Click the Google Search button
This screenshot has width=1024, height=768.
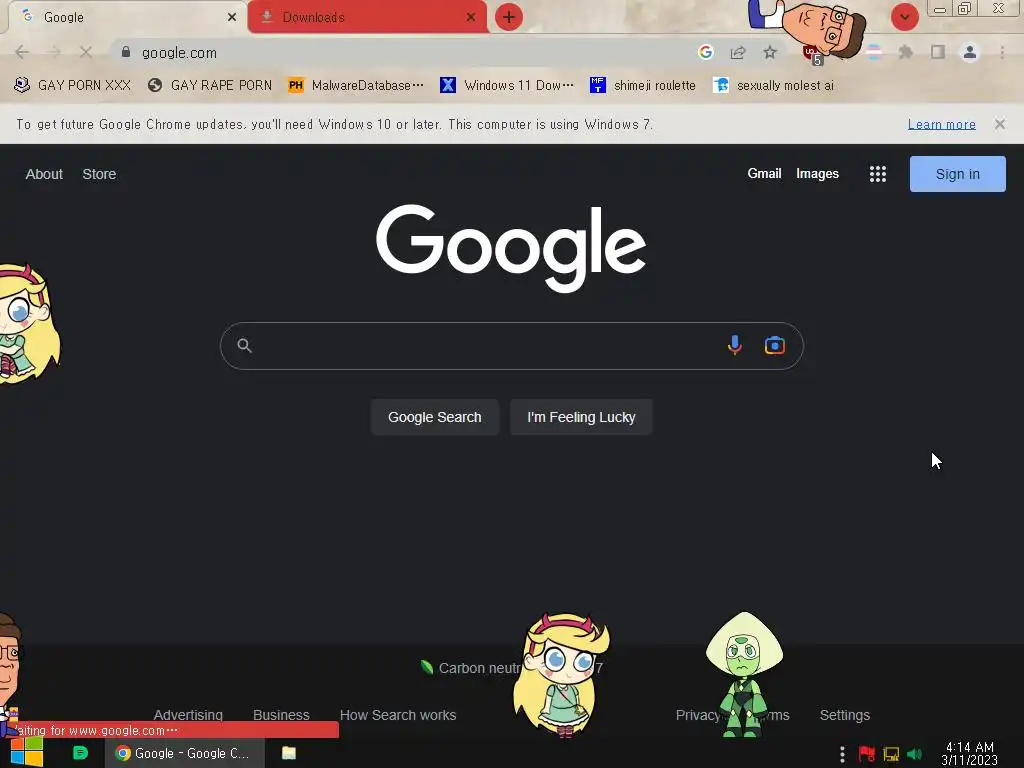tap(434, 417)
